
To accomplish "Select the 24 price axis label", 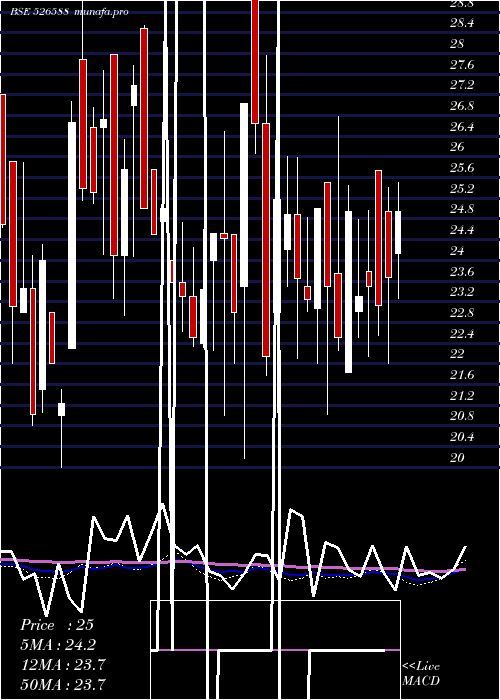I will tap(457, 250).
